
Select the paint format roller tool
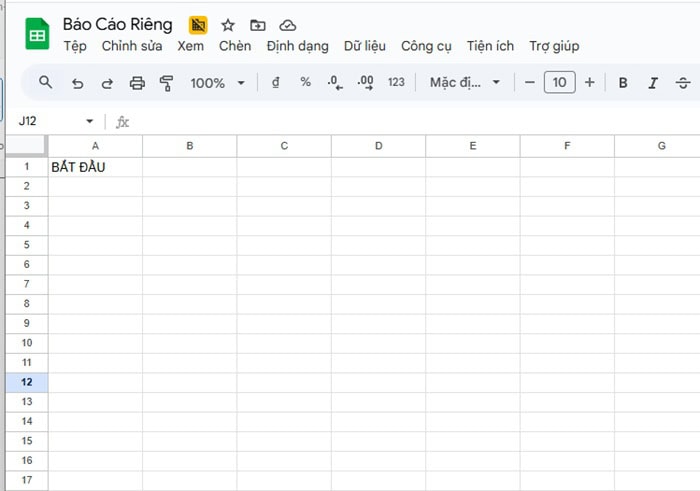167,83
